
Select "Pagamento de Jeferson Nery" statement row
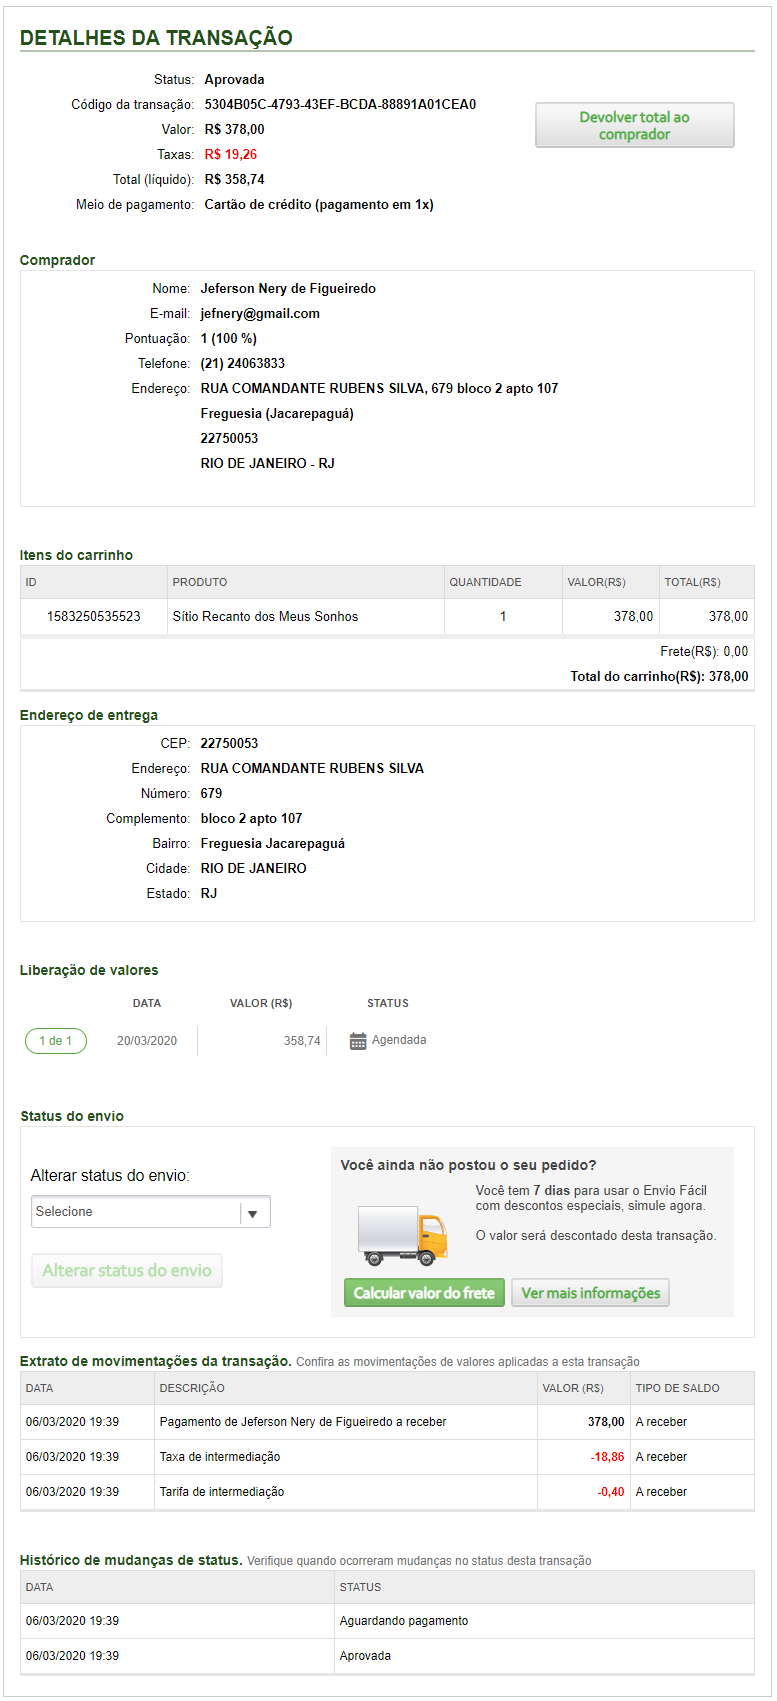pyautogui.click(x=303, y=1422)
